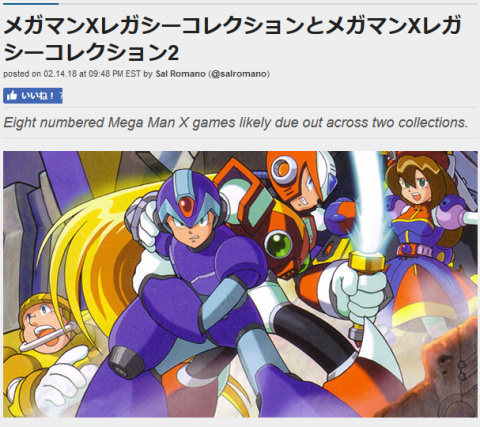Click the second headline line ending in 2
Image resolution: width=480 pixels, height=427 pixels.
click(91, 52)
